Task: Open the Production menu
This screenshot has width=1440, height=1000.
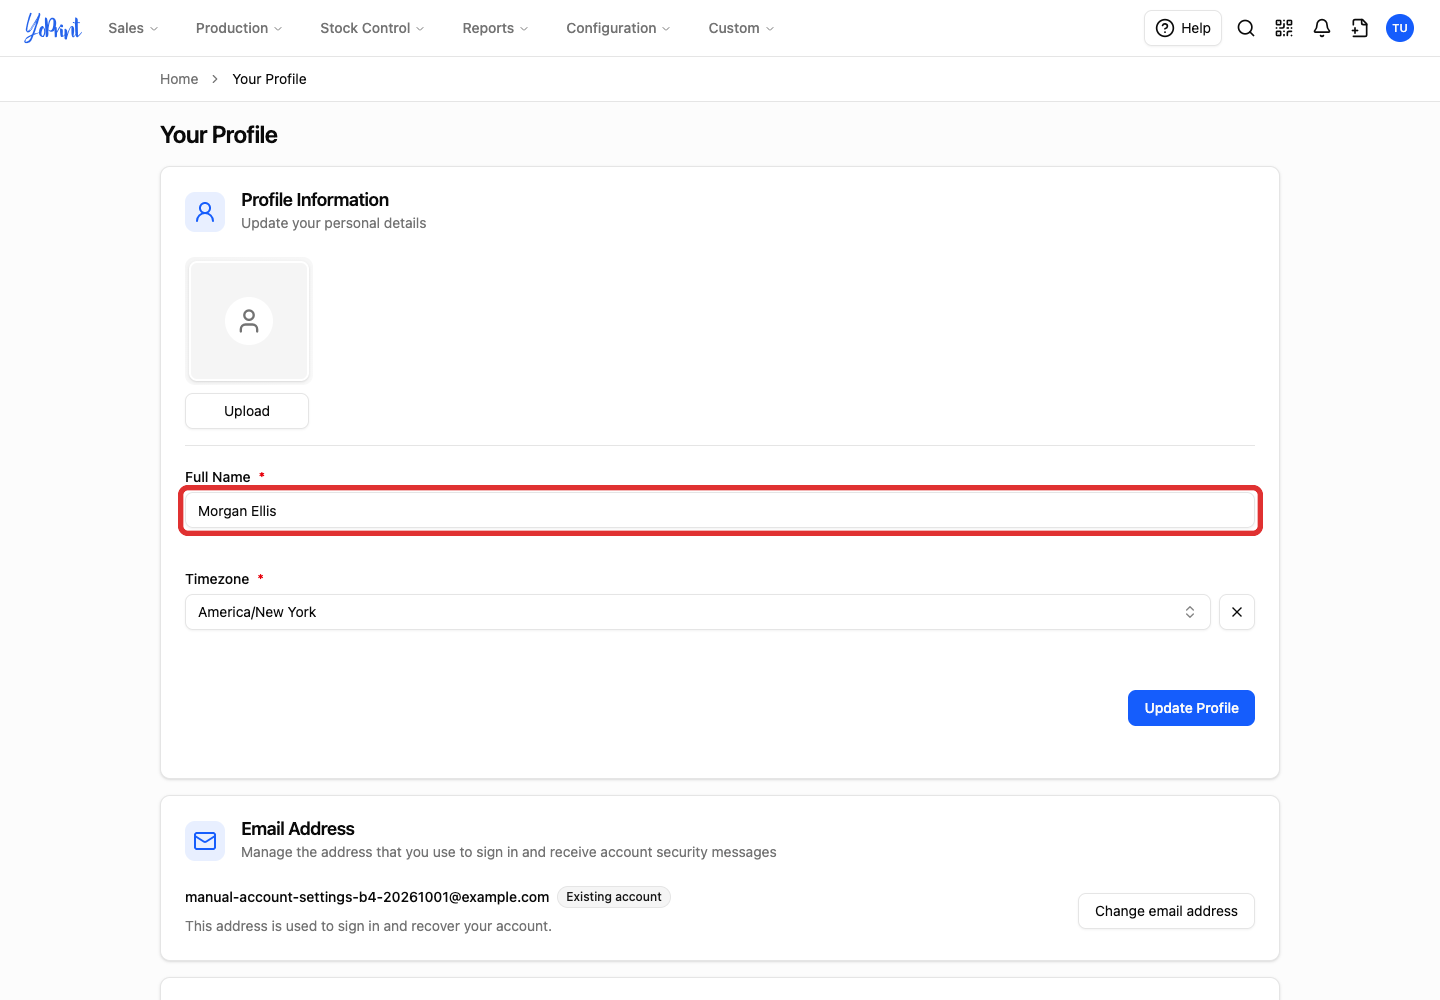Action: (239, 28)
